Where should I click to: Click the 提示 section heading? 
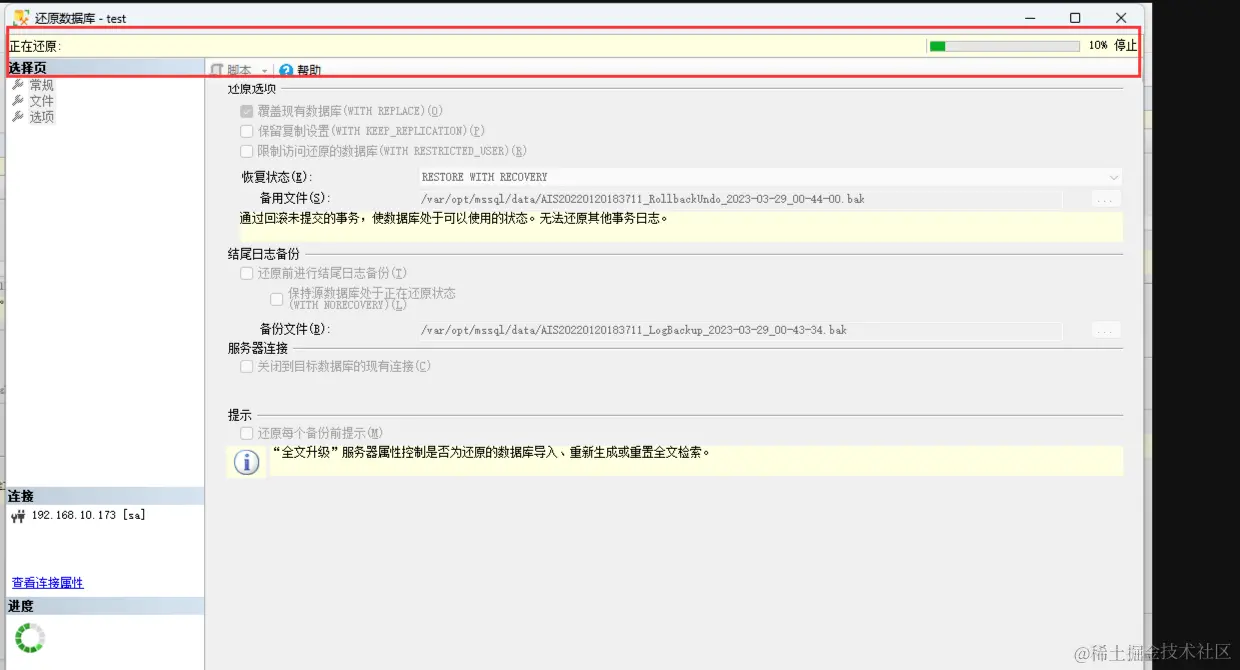tap(240, 414)
